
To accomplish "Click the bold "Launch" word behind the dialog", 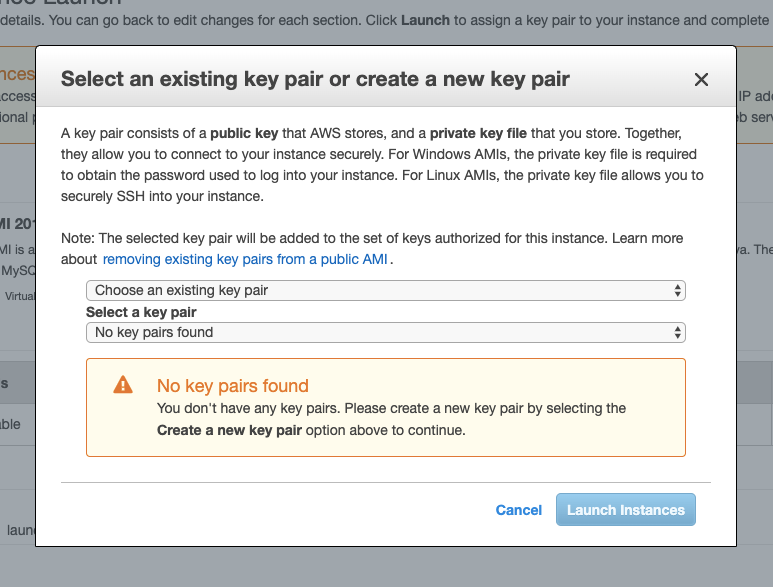I will click(425, 20).
